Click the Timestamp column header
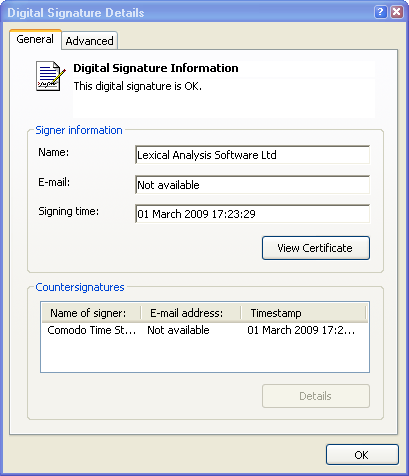The height and width of the screenshot is (476, 409). click(303, 313)
